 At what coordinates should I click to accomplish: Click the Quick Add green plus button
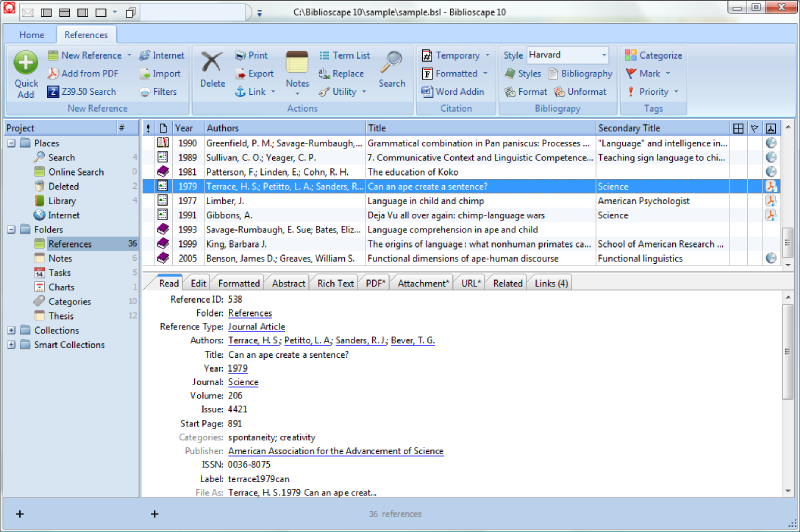click(26, 62)
